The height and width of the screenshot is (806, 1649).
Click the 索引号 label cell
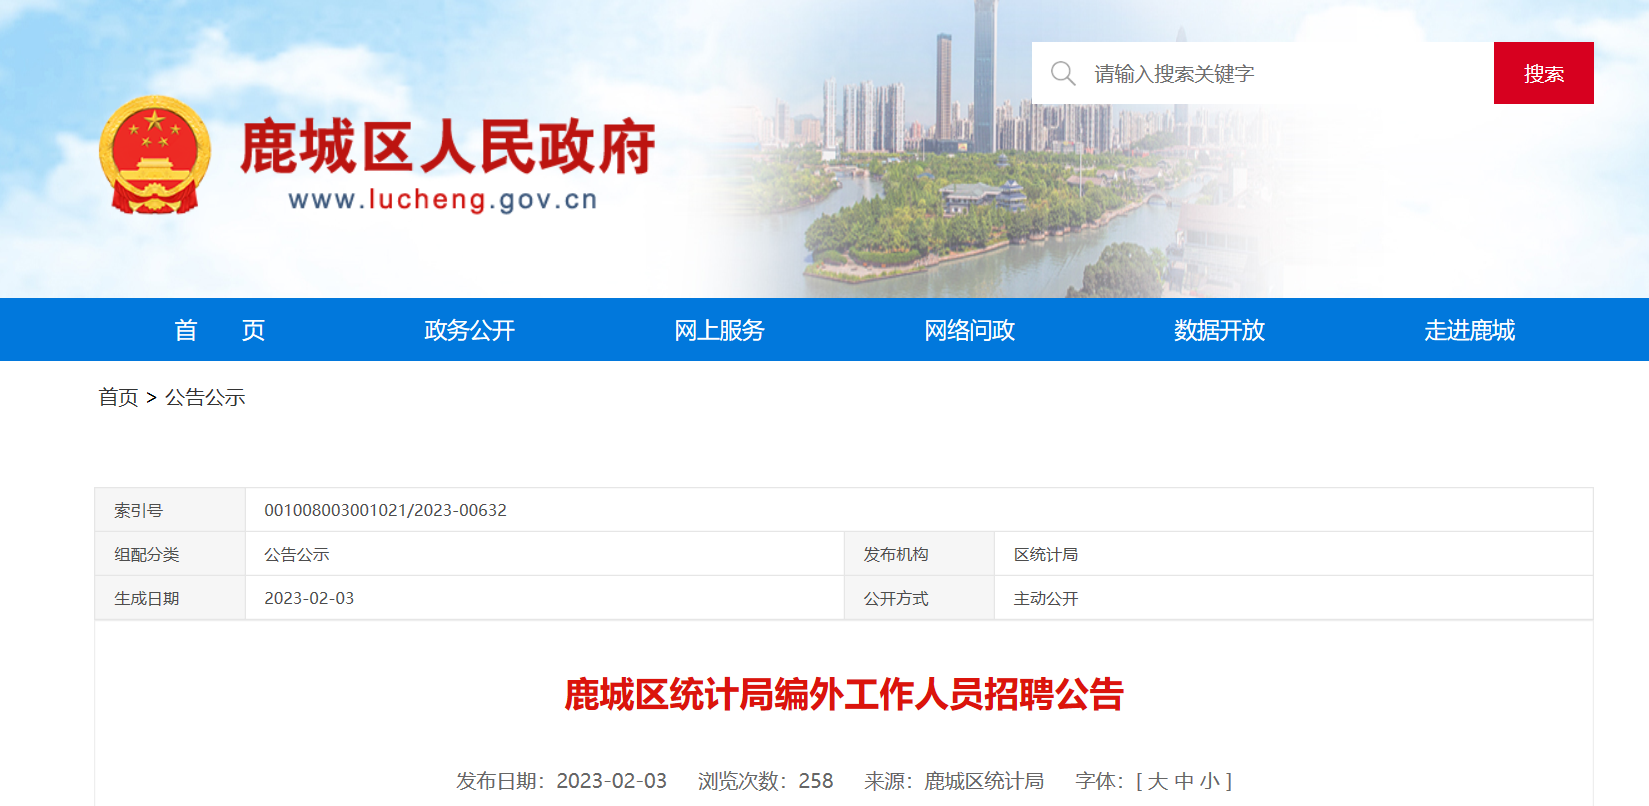pyautogui.click(x=170, y=510)
